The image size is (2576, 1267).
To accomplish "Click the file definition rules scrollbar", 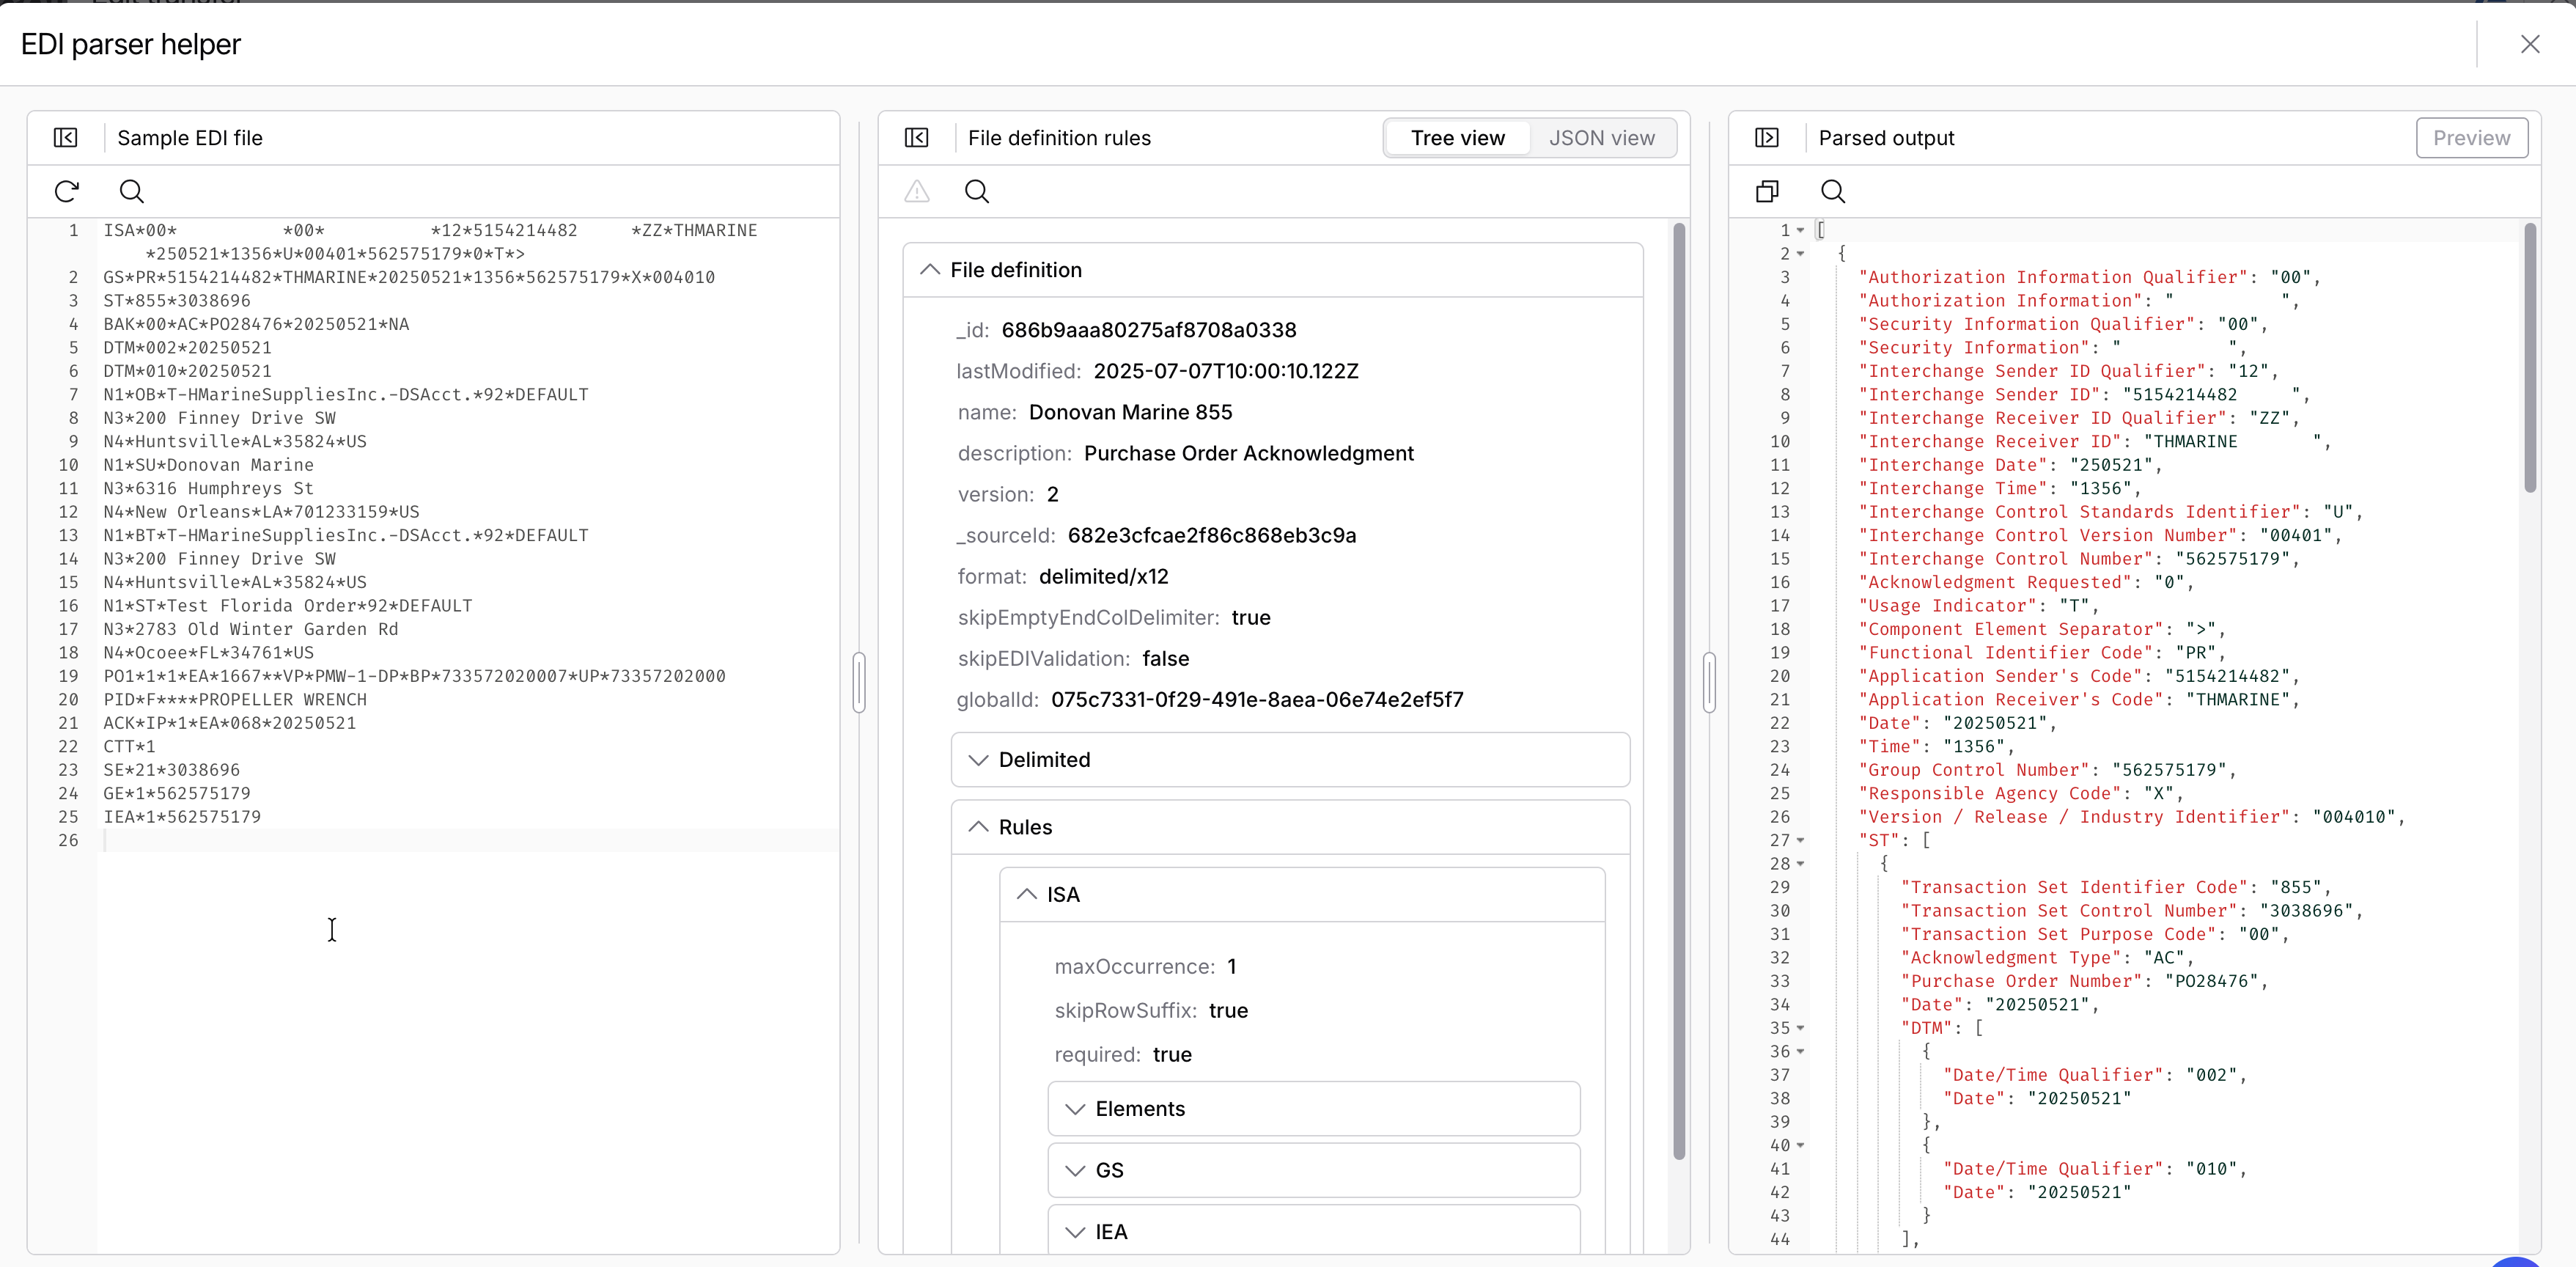I will pos(1678,691).
